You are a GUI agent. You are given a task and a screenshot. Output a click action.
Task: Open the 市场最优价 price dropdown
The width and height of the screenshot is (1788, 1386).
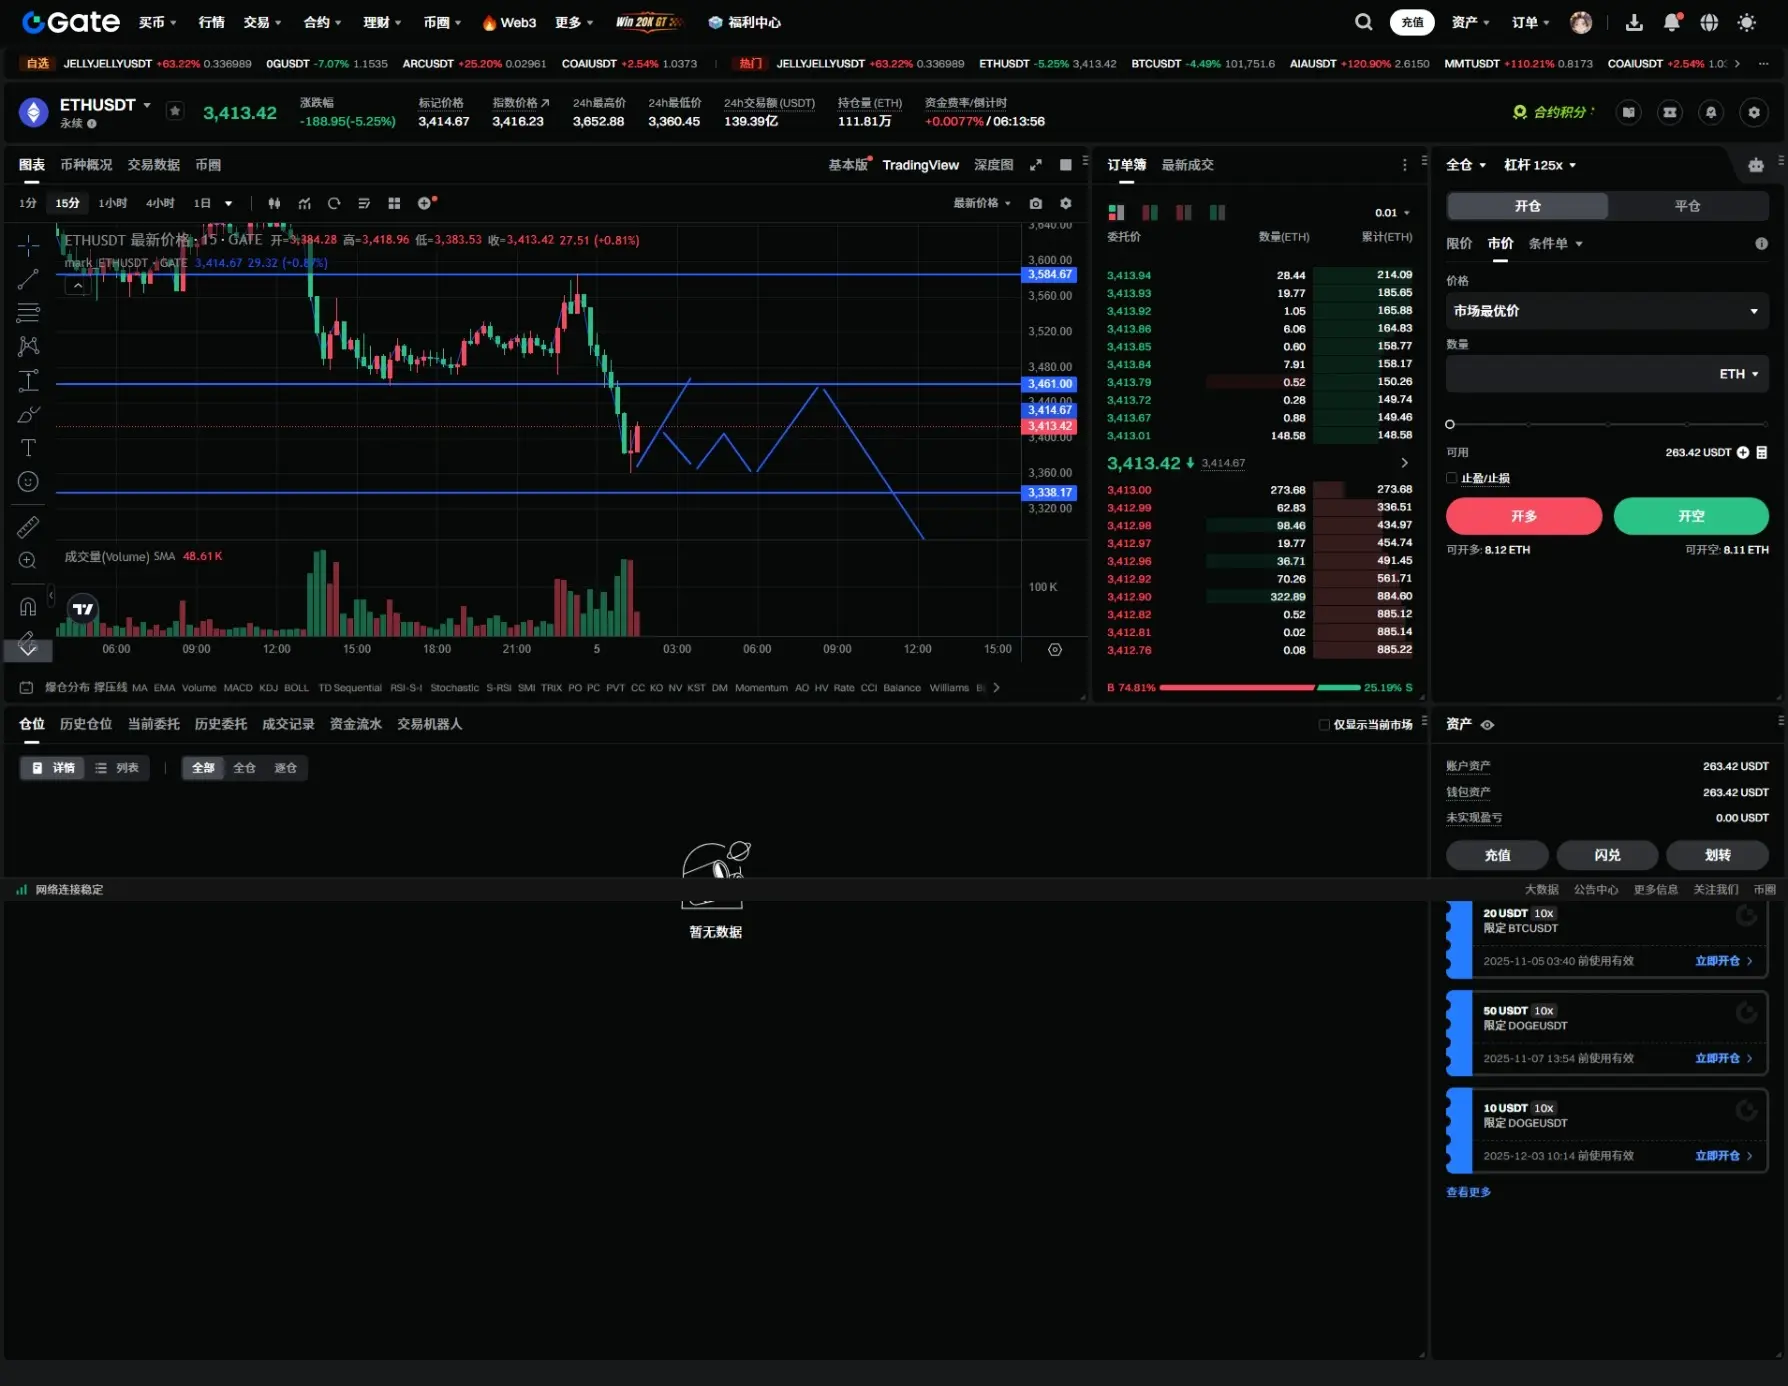pyautogui.click(x=1607, y=311)
